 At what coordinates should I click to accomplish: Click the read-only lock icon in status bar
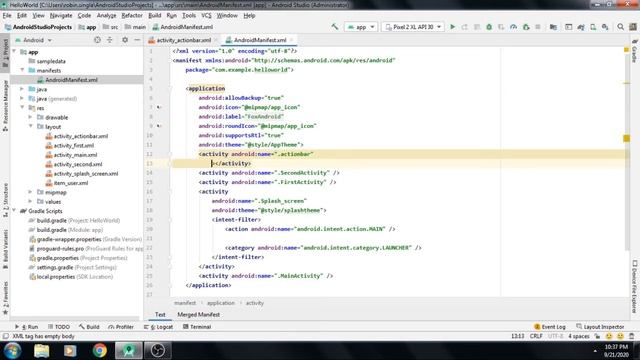(597, 336)
